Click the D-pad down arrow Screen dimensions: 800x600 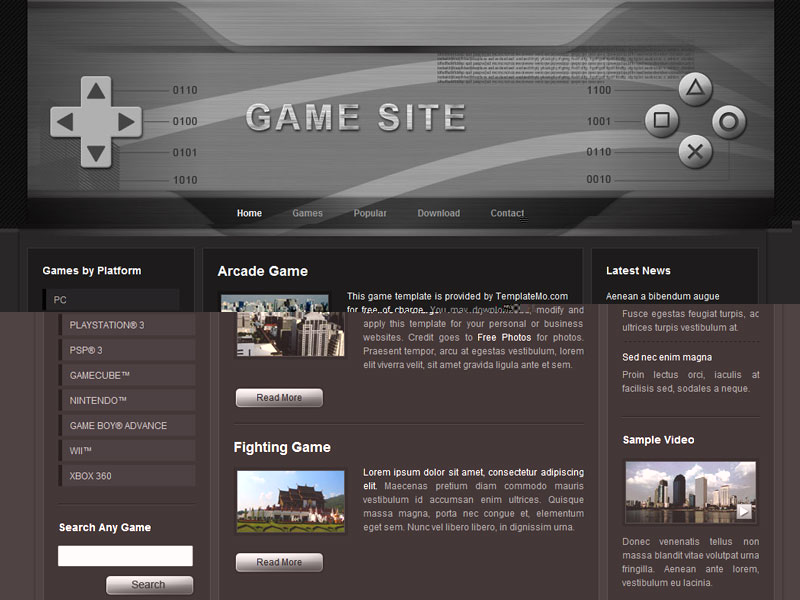pyautogui.click(x=95, y=152)
